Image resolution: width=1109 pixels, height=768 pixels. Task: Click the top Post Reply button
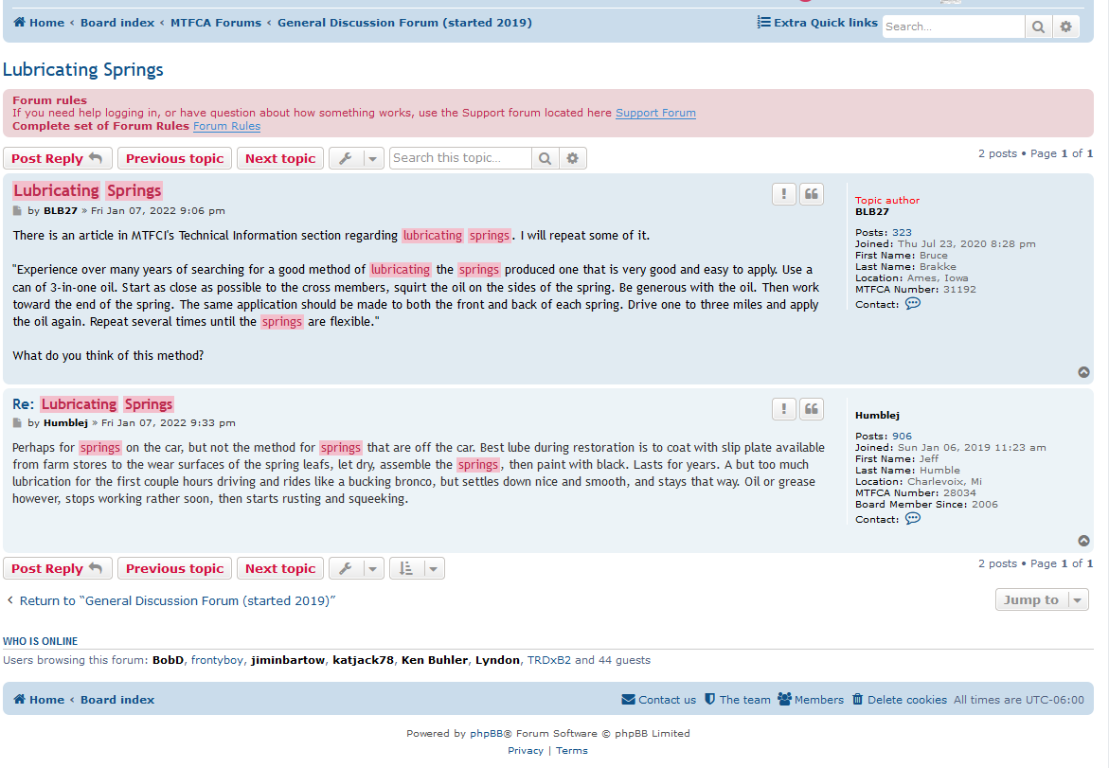57,158
